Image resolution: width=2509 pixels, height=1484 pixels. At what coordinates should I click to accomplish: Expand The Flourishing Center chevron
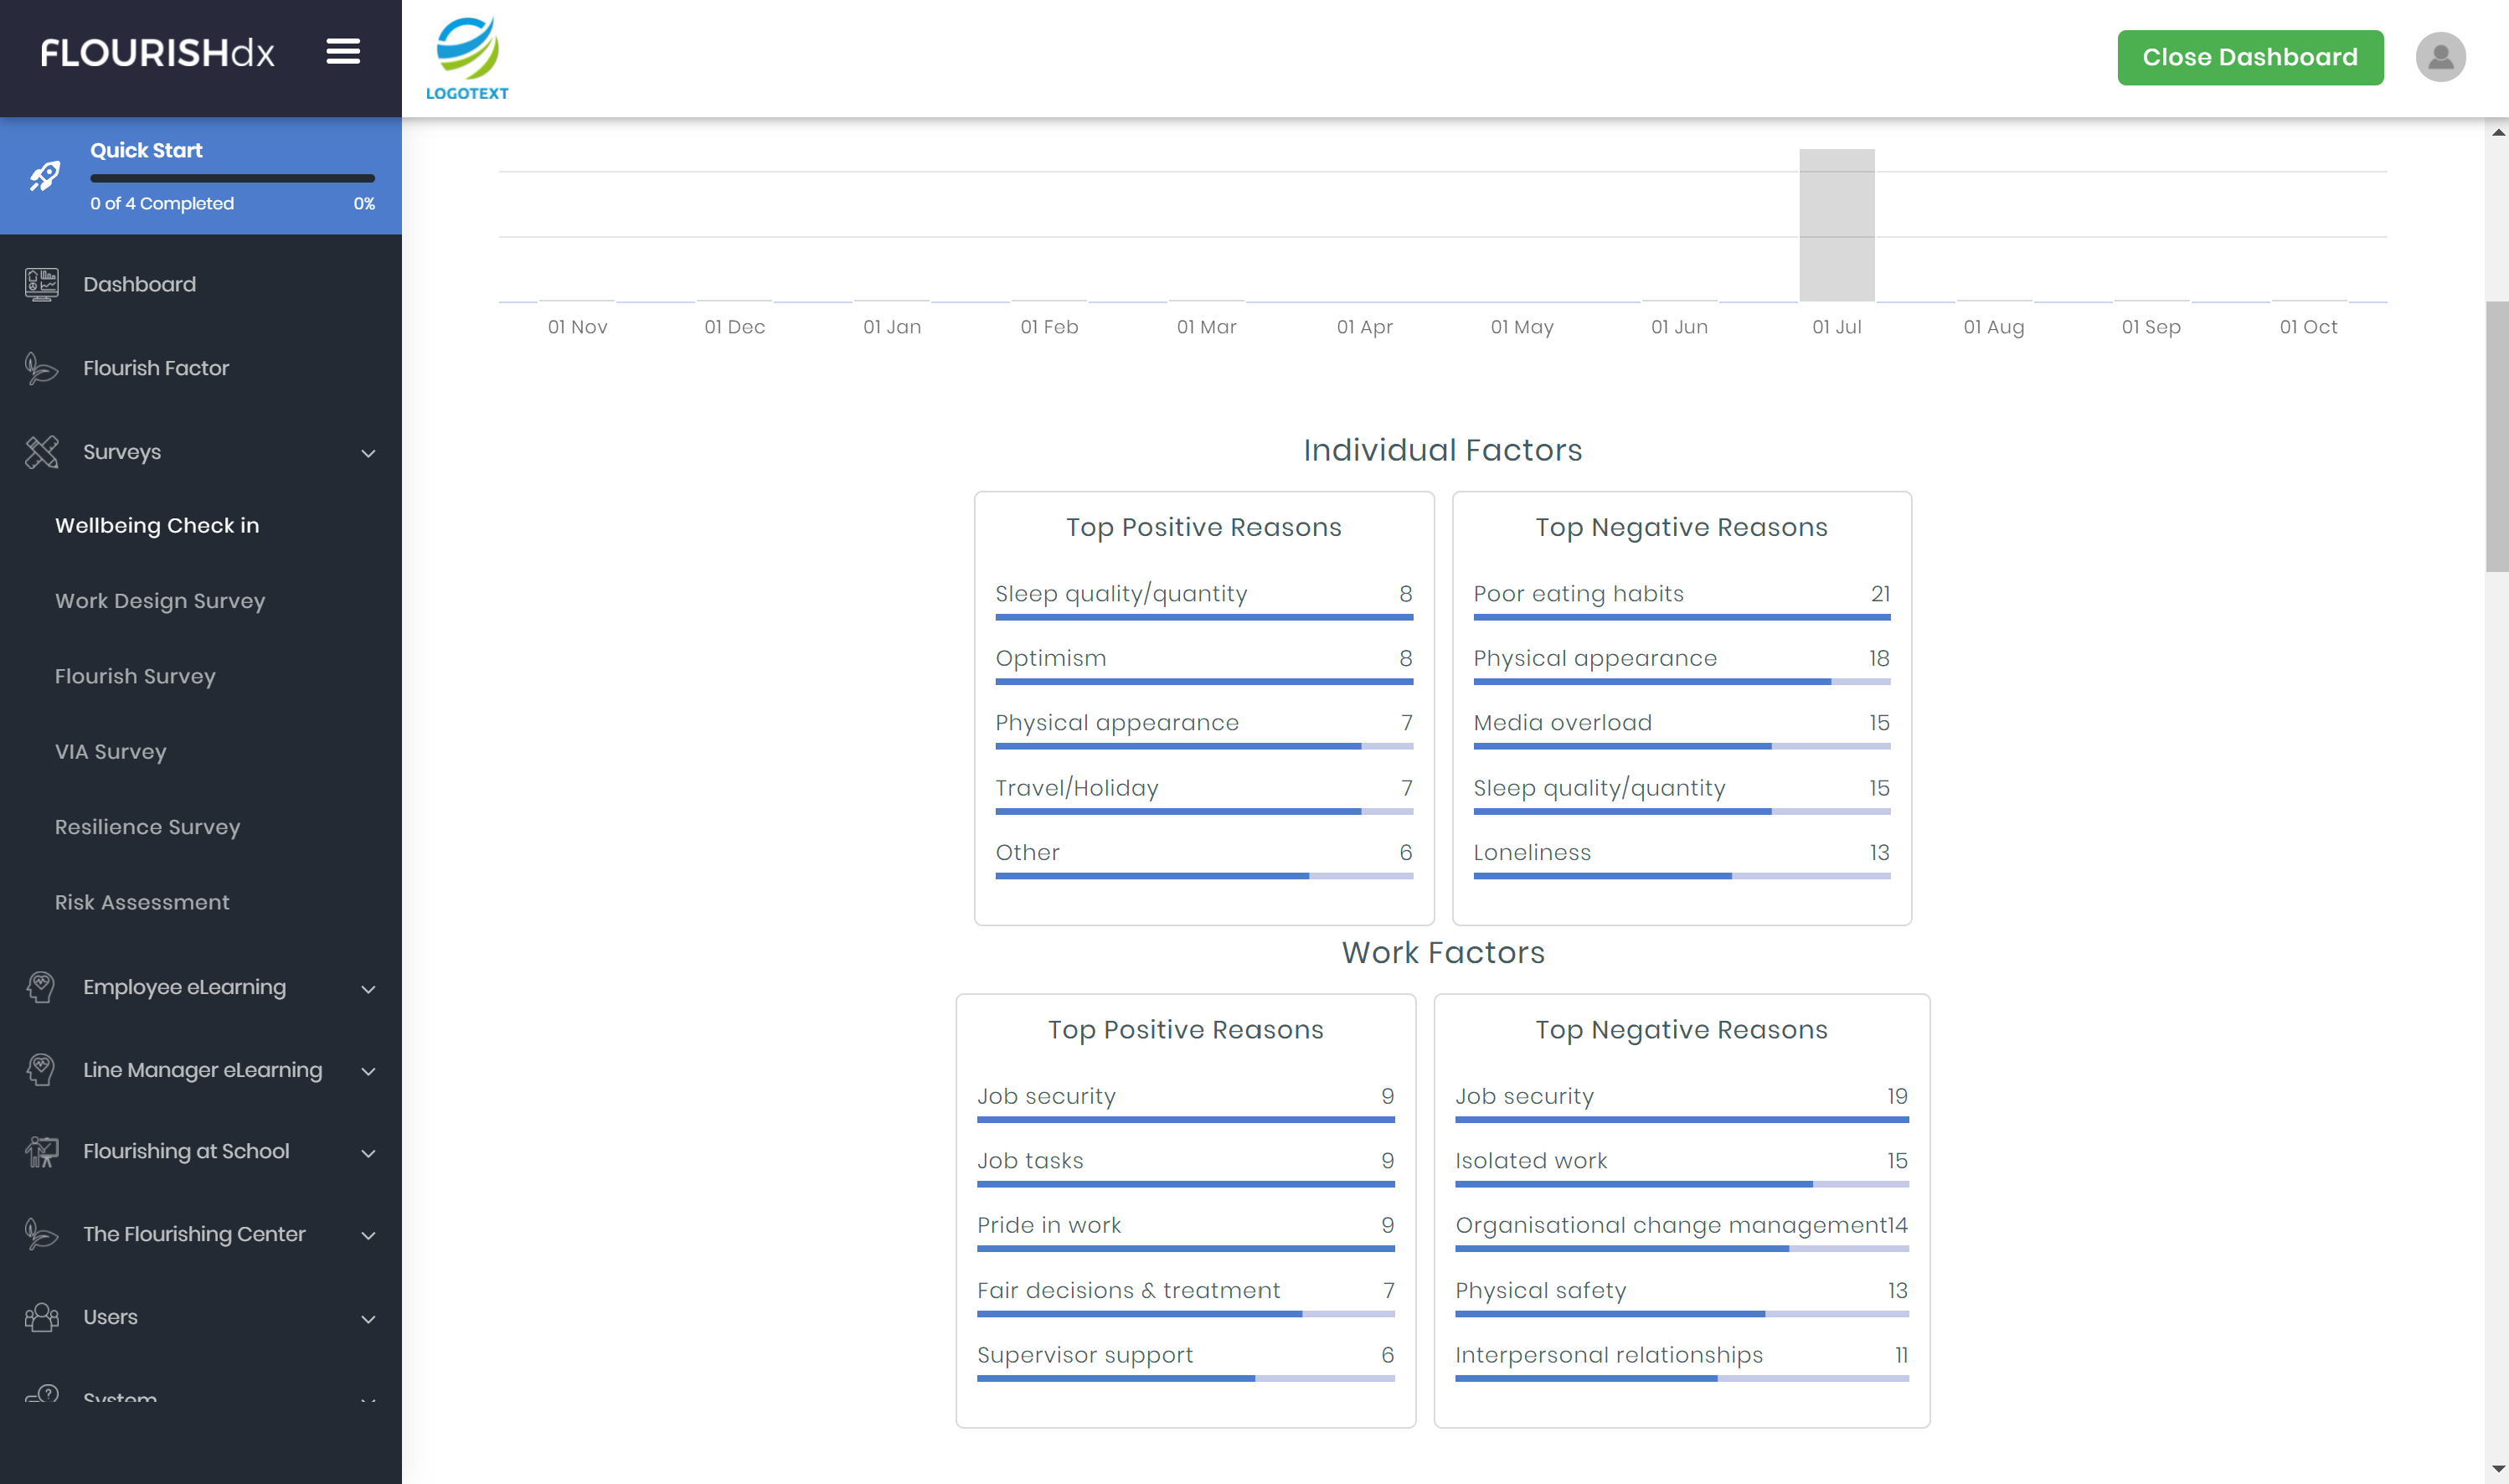[x=368, y=1235]
